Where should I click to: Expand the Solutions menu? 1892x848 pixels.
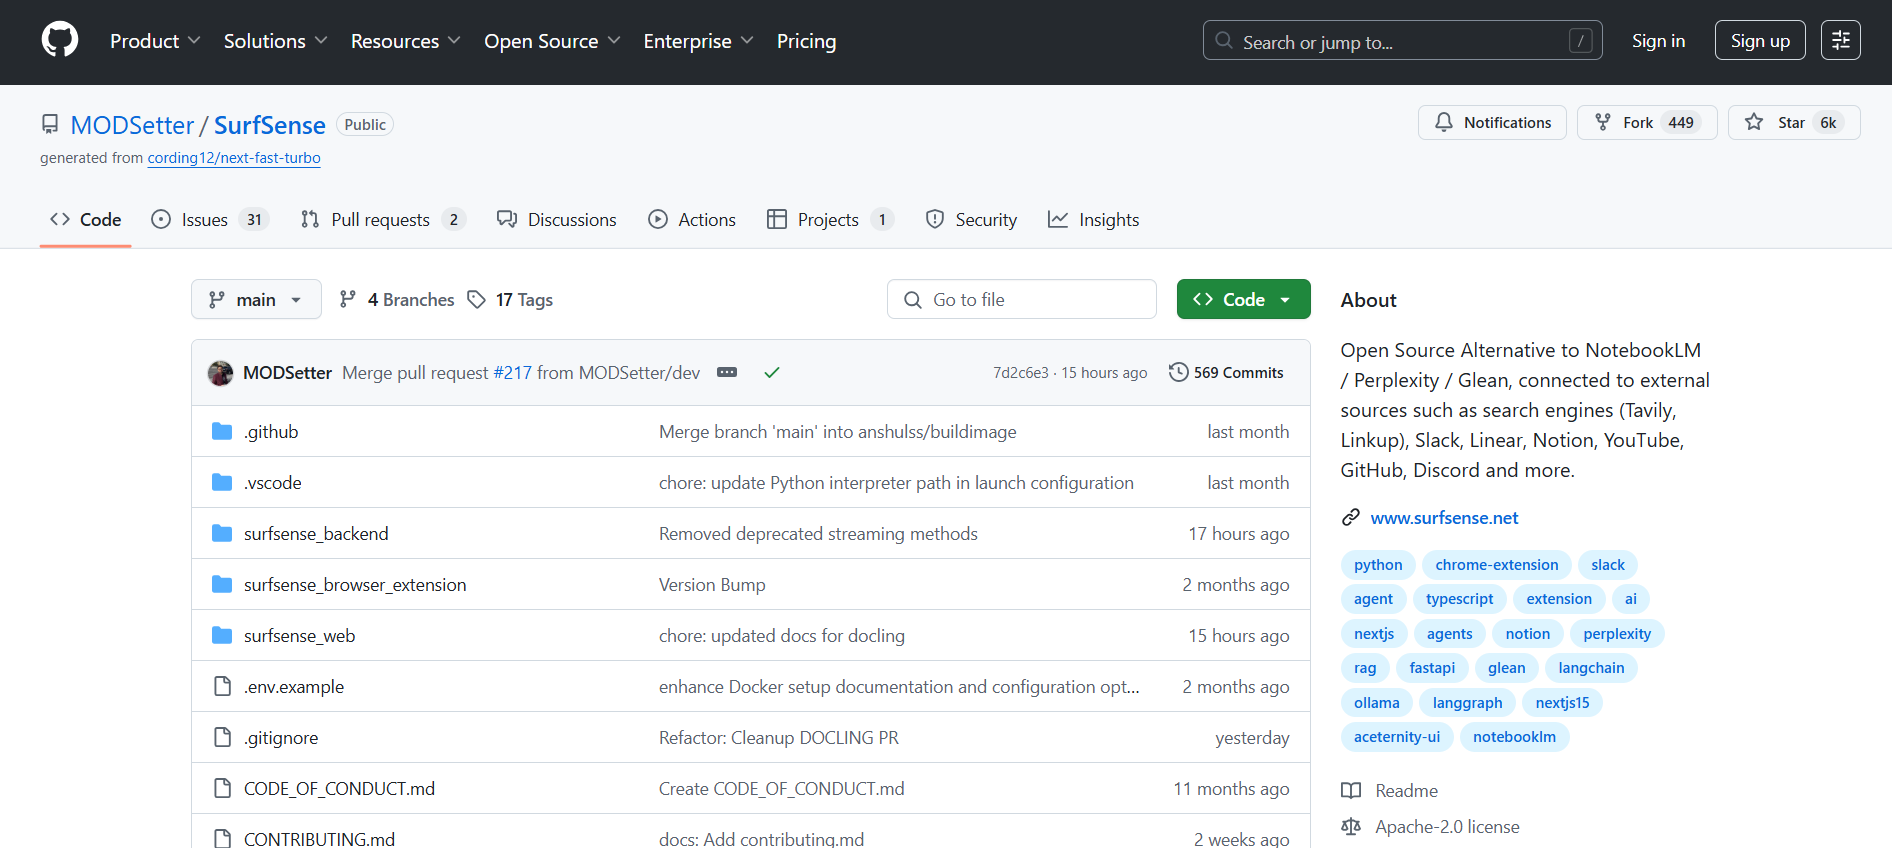tap(275, 41)
